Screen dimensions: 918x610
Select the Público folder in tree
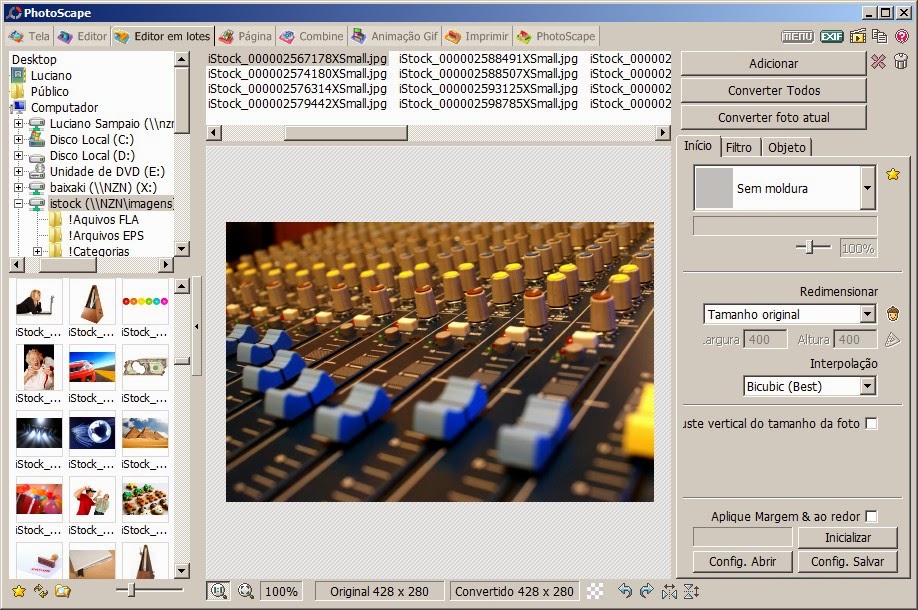[50, 91]
